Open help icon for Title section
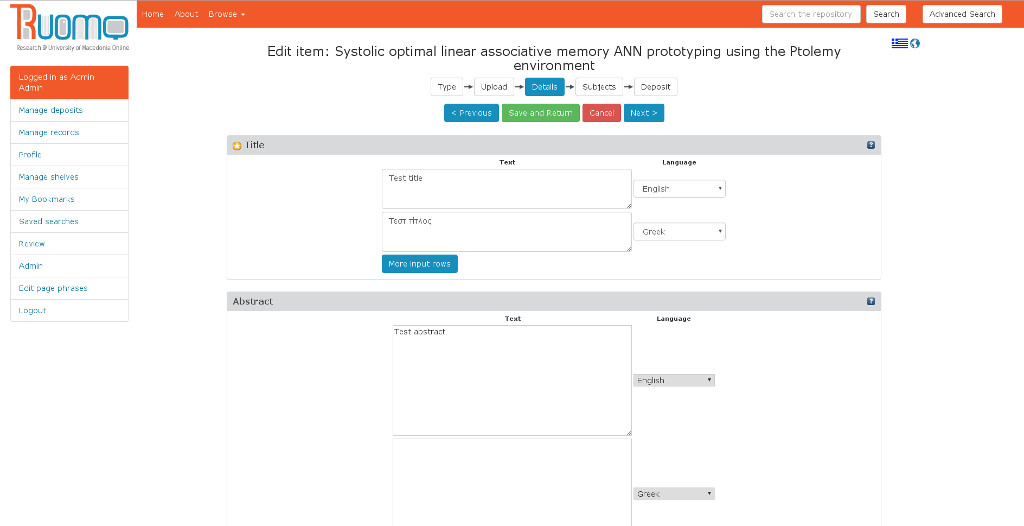This screenshot has height=526, width=1024. click(x=871, y=145)
